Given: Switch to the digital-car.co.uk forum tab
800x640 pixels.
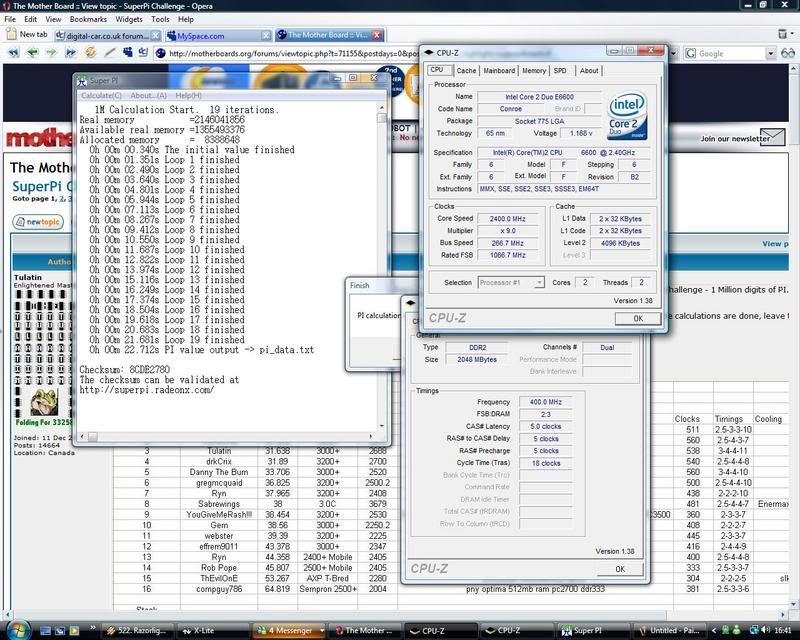Looking at the screenshot, I should coord(108,35).
